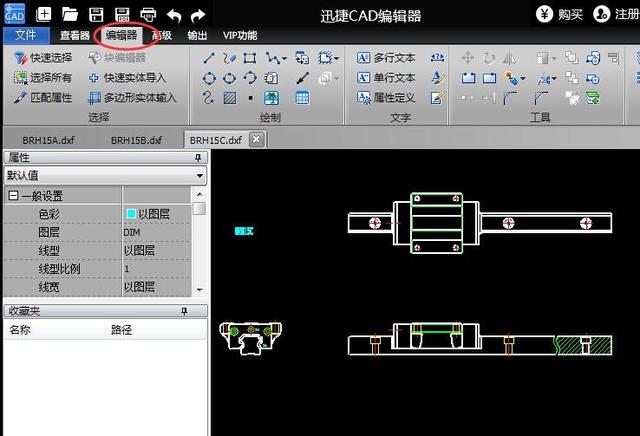Screen dimensions: 640x436
Task: Click the Save As icon
Action: [122, 15]
